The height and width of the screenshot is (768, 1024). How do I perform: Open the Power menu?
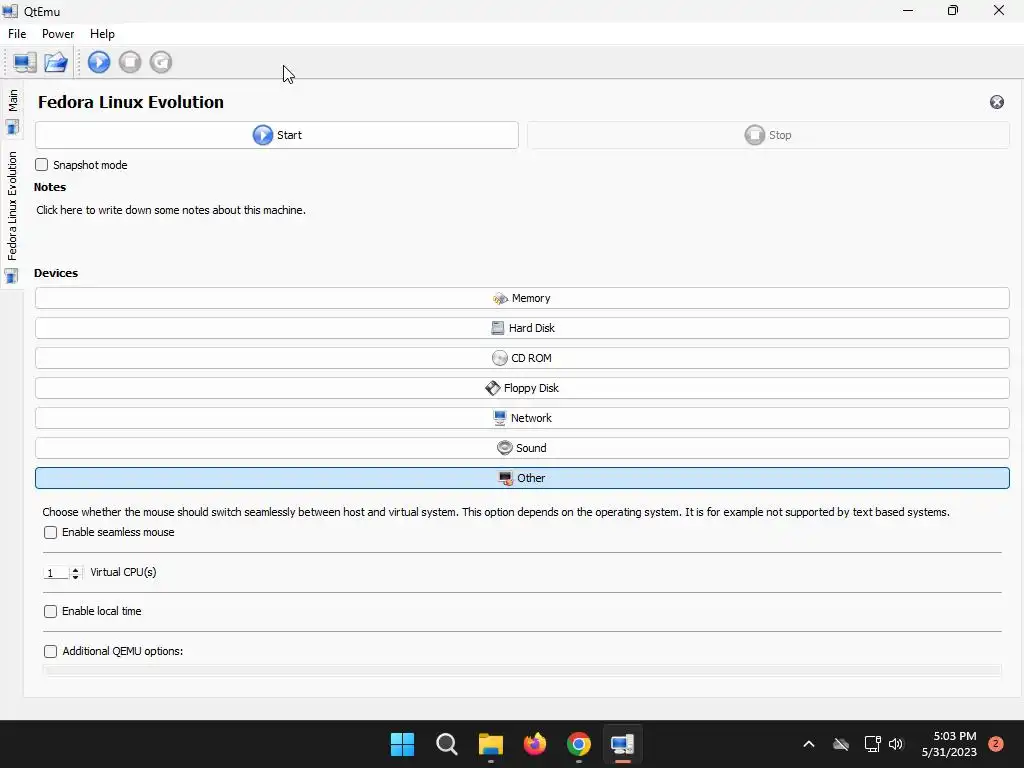tap(58, 34)
